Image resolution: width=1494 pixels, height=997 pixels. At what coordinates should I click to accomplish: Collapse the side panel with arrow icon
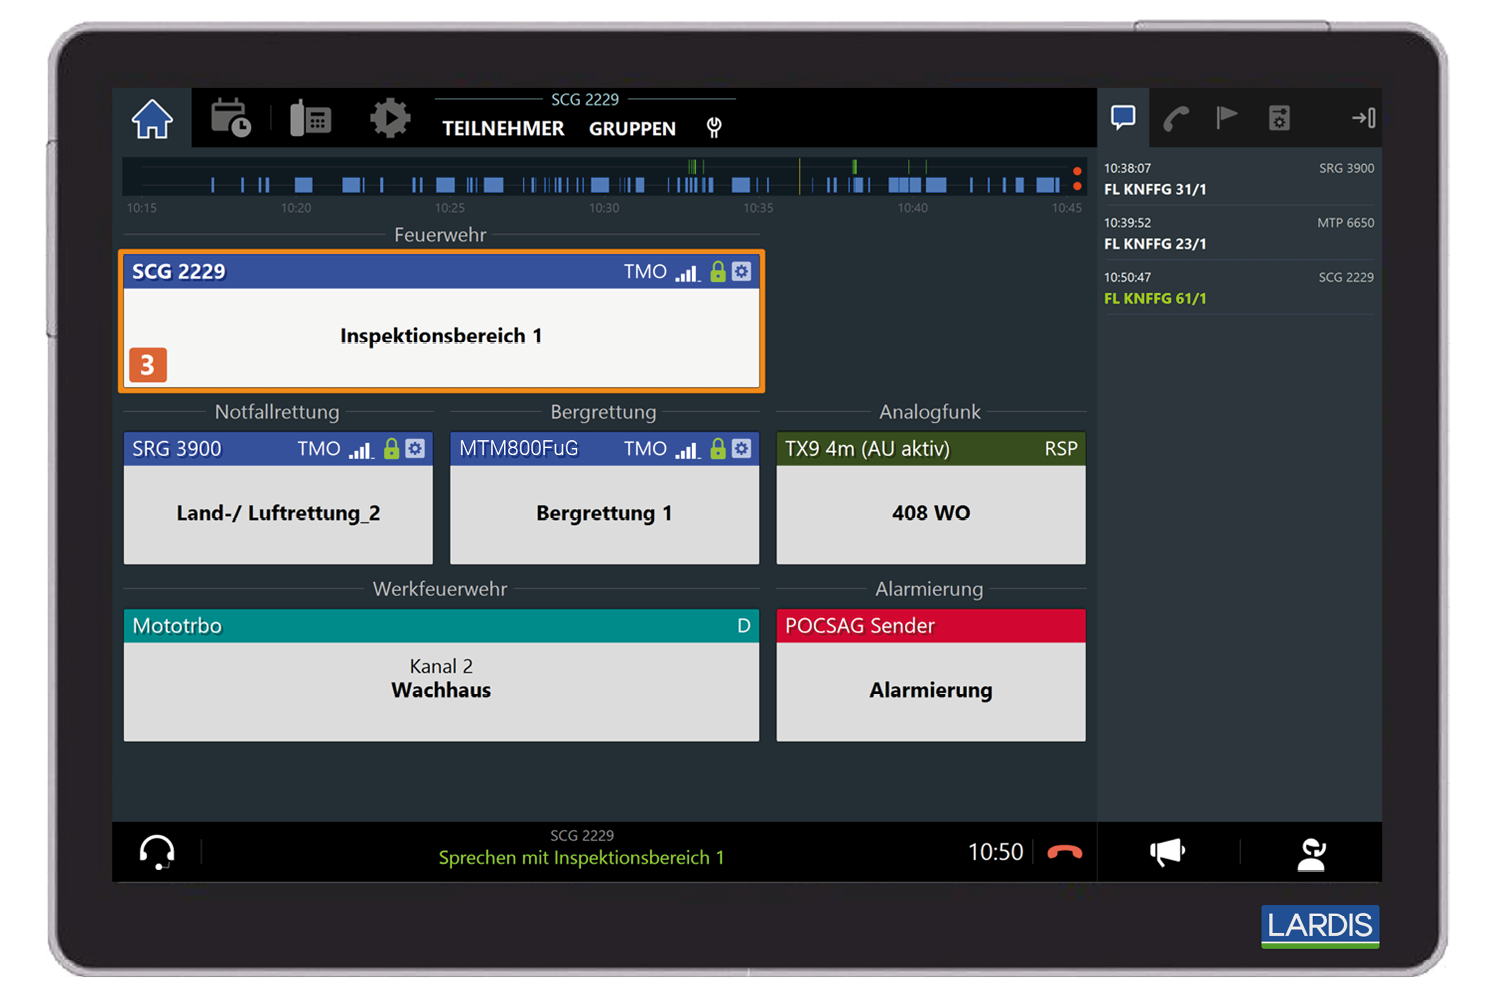(1363, 118)
